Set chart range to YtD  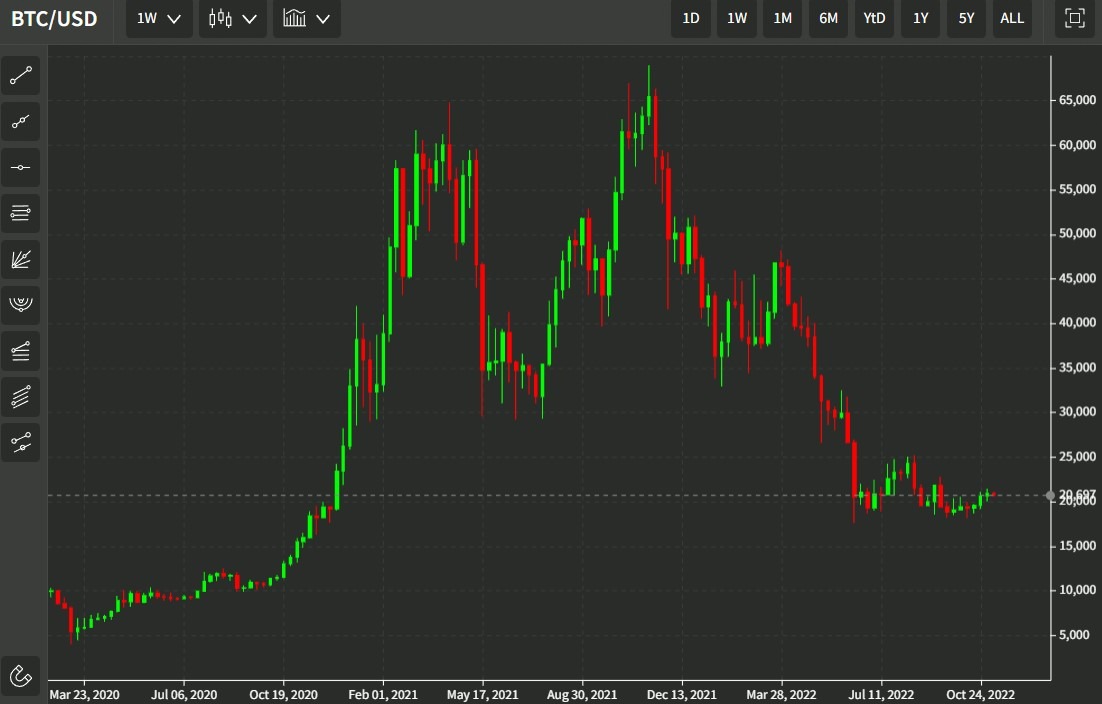(x=874, y=18)
